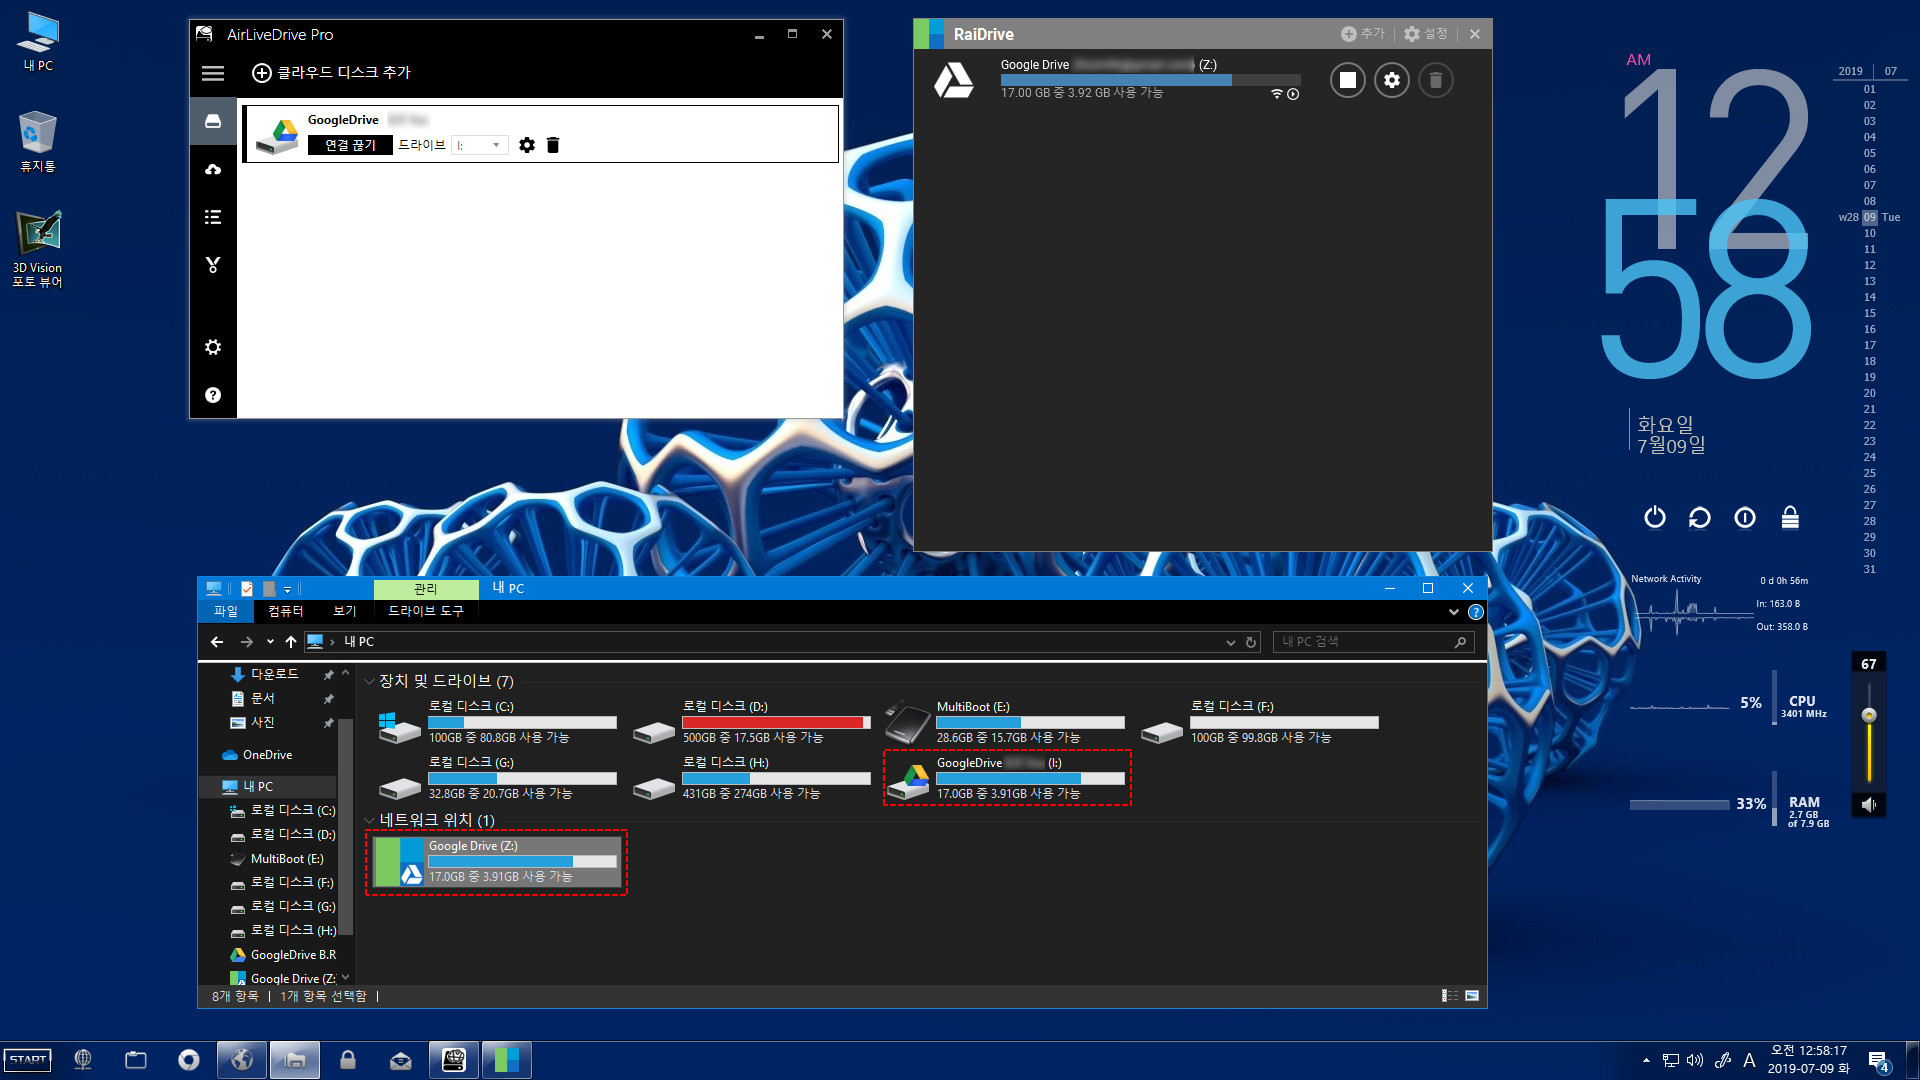Select My PC in navigation tree
This screenshot has height=1080, width=1920.
[x=258, y=787]
